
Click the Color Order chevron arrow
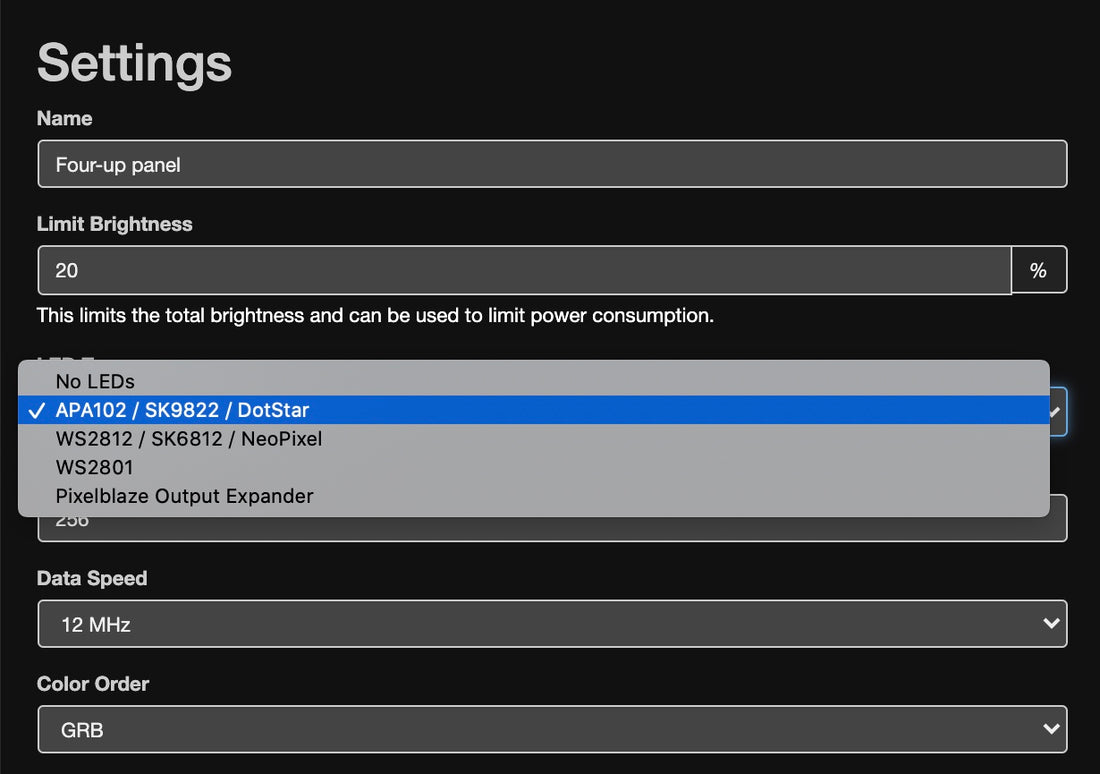point(1050,729)
